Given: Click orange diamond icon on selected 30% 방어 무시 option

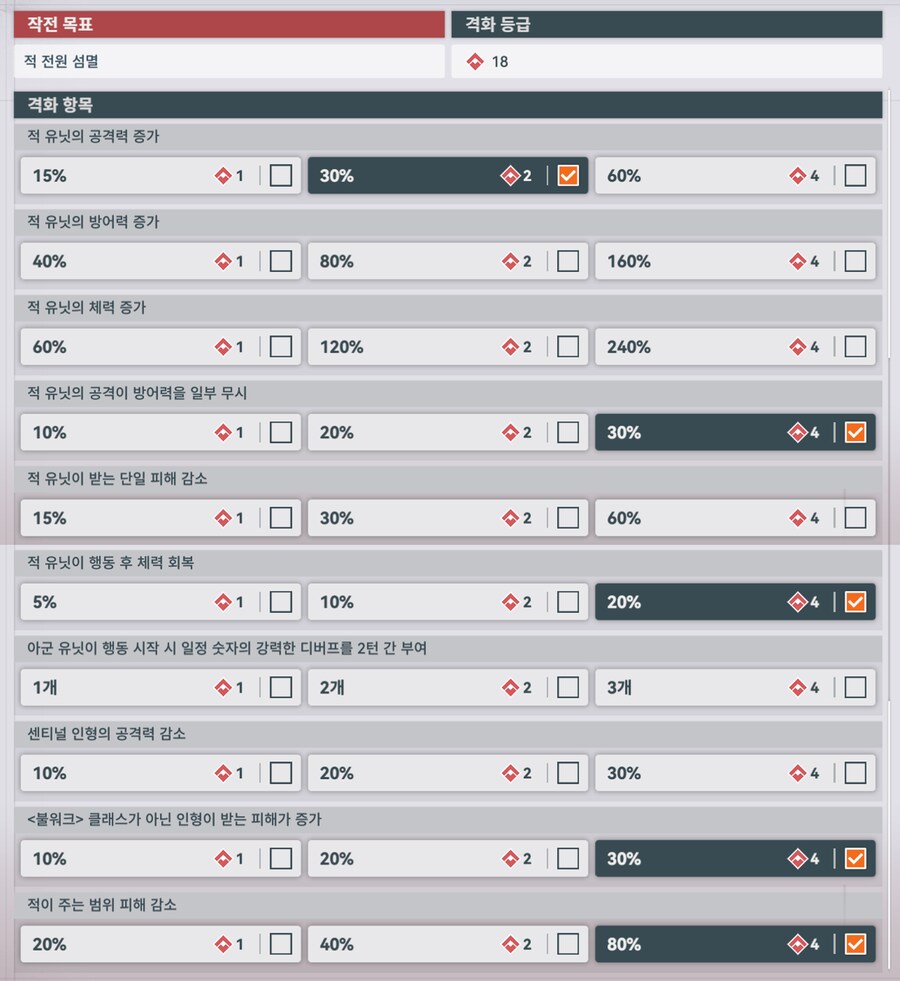Looking at the screenshot, I should (x=797, y=433).
